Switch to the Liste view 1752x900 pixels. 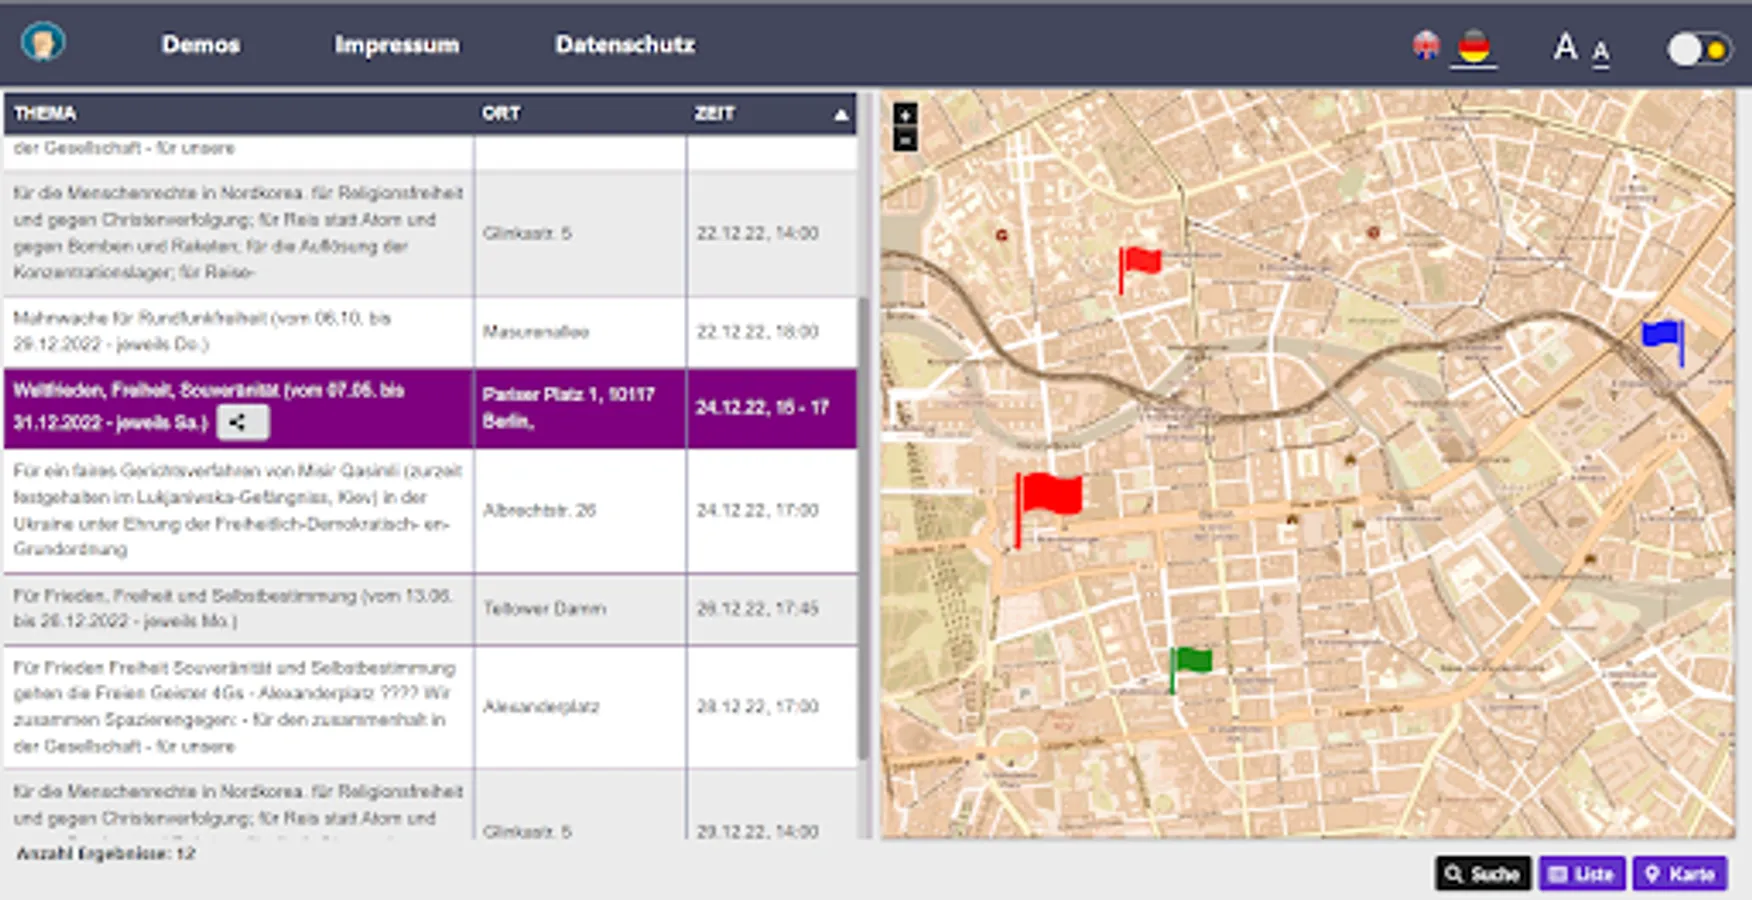pos(1582,874)
